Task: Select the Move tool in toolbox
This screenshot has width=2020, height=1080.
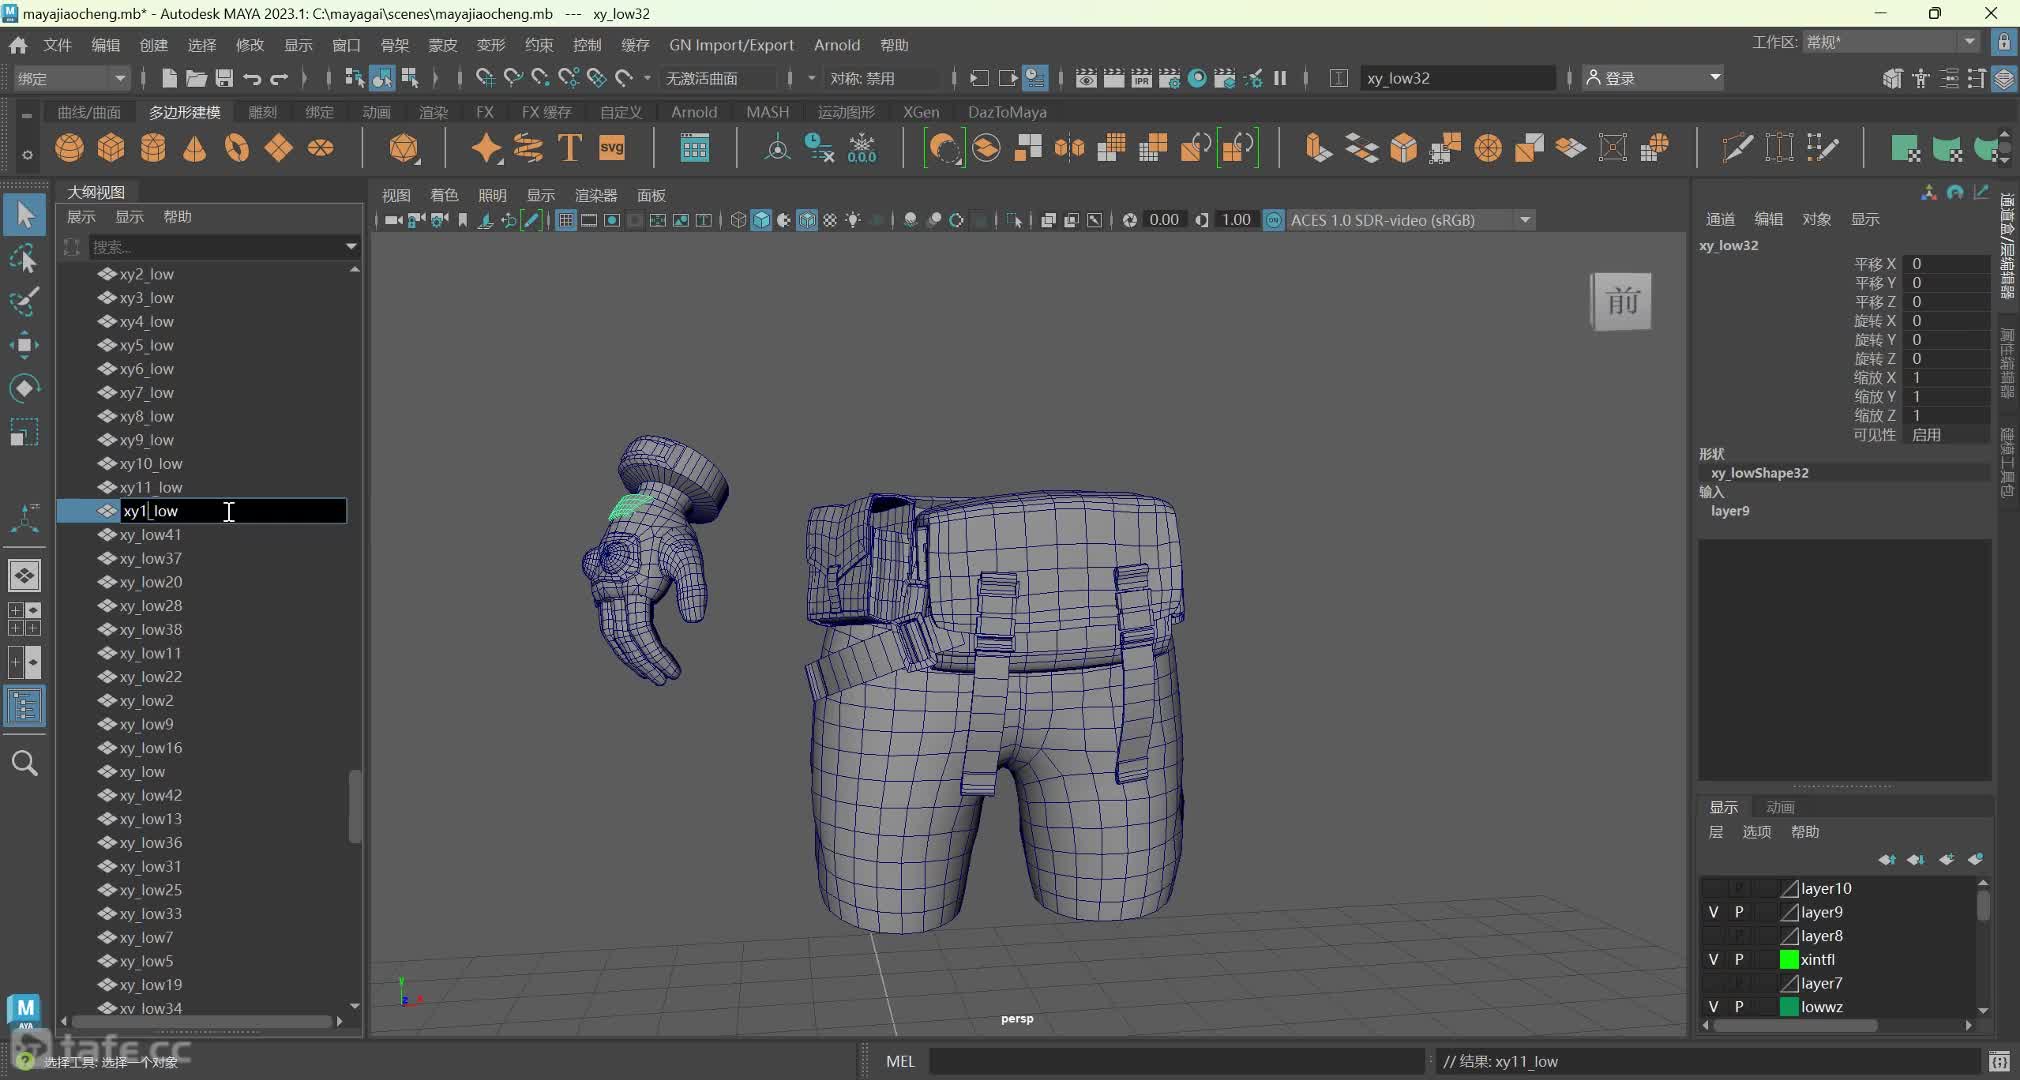Action: (24, 345)
